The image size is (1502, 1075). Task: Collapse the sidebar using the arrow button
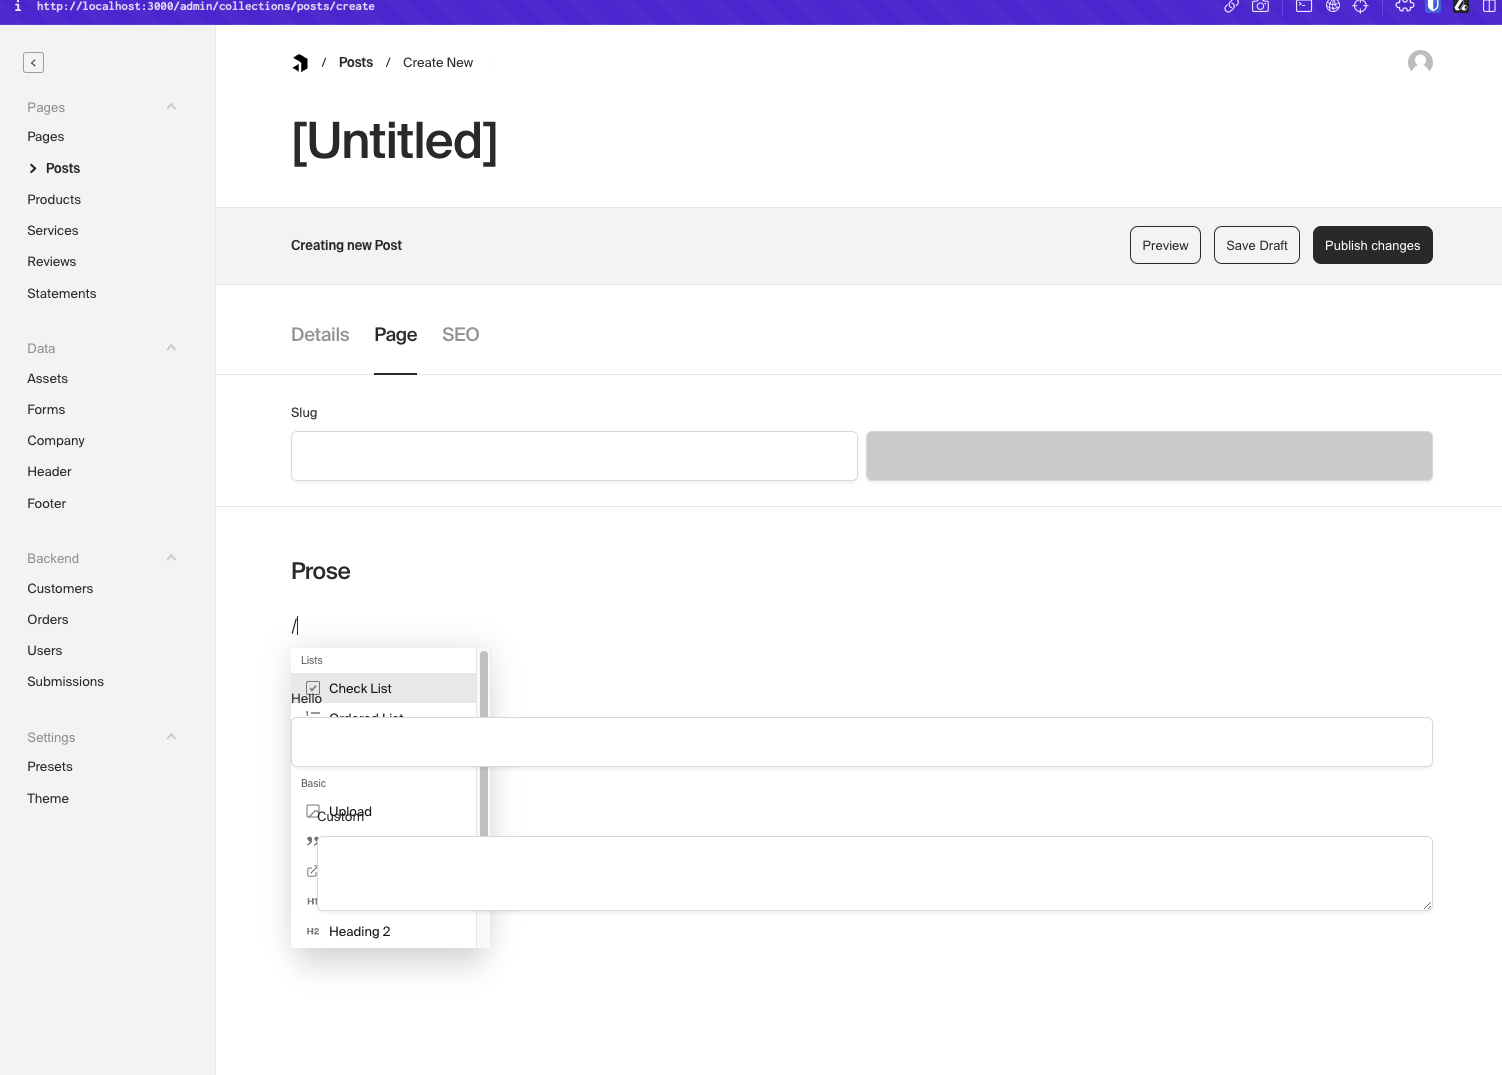pyautogui.click(x=33, y=62)
